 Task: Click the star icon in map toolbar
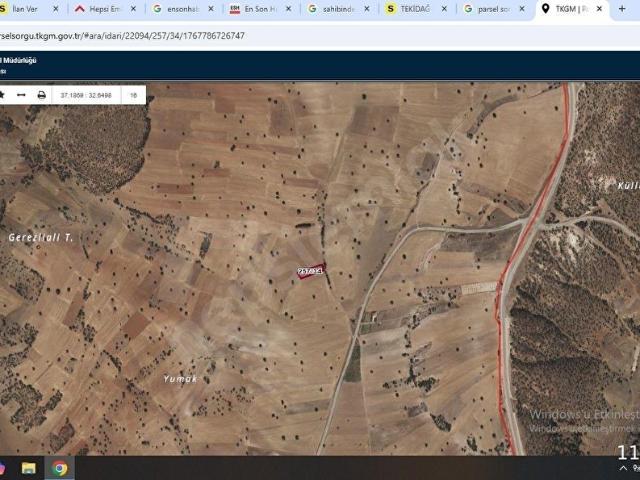point(2,95)
